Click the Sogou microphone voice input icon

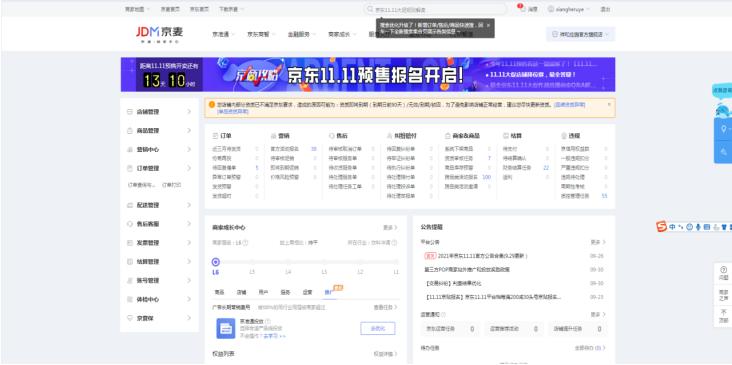tap(698, 227)
